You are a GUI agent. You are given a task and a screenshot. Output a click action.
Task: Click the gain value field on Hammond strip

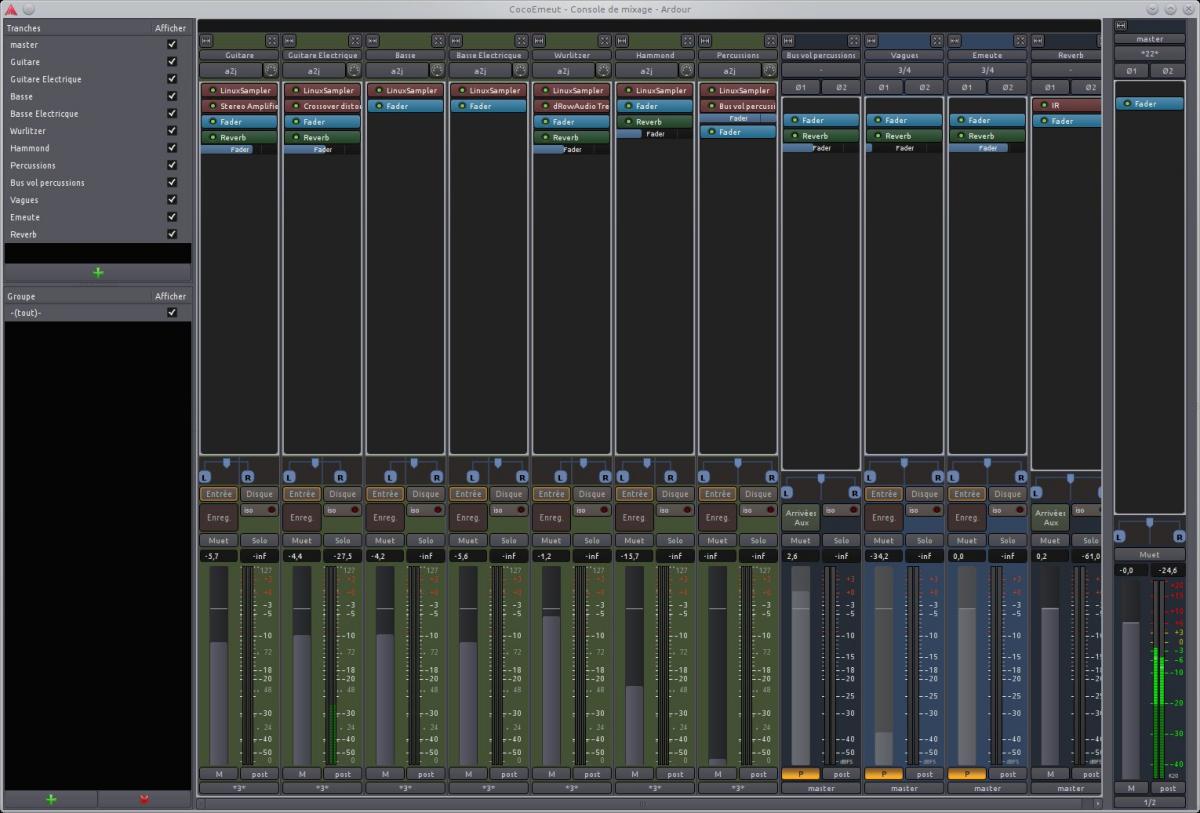633,556
